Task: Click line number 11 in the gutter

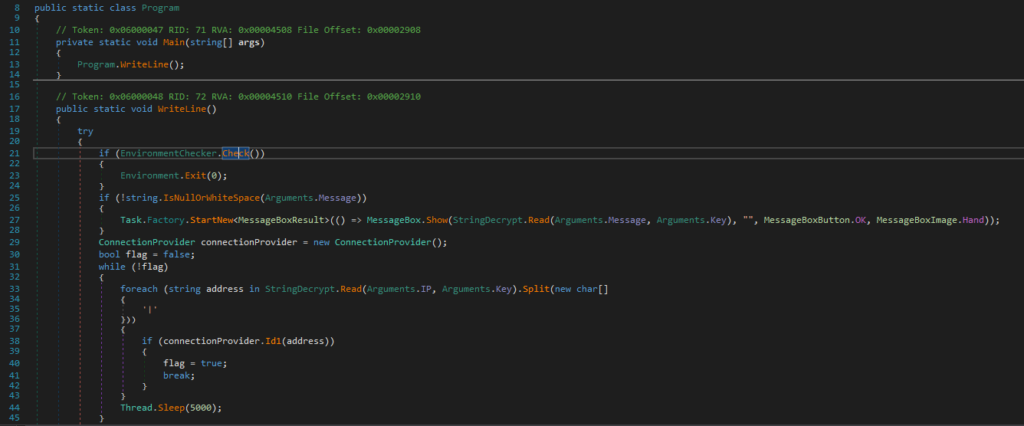Action: click(14, 42)
